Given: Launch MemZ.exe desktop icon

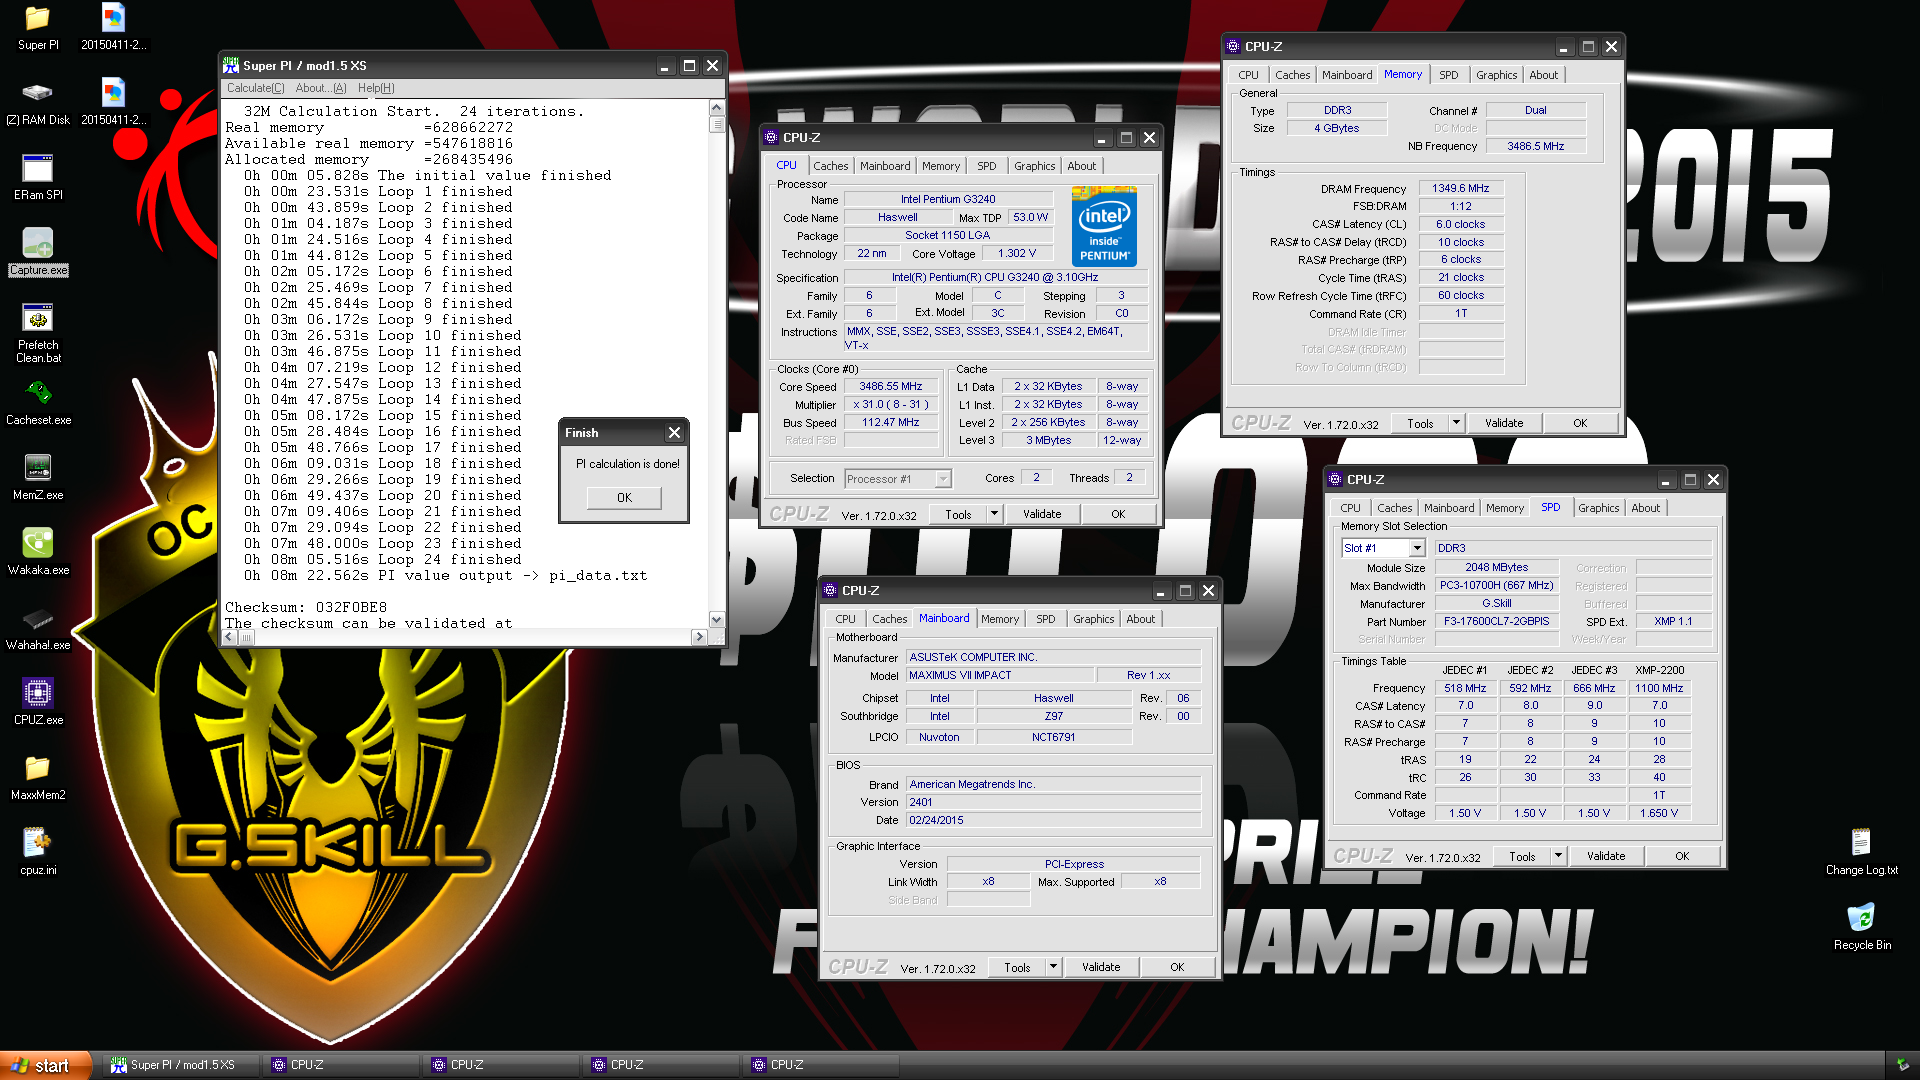Looking at the screenshot, I should [38, 477].
